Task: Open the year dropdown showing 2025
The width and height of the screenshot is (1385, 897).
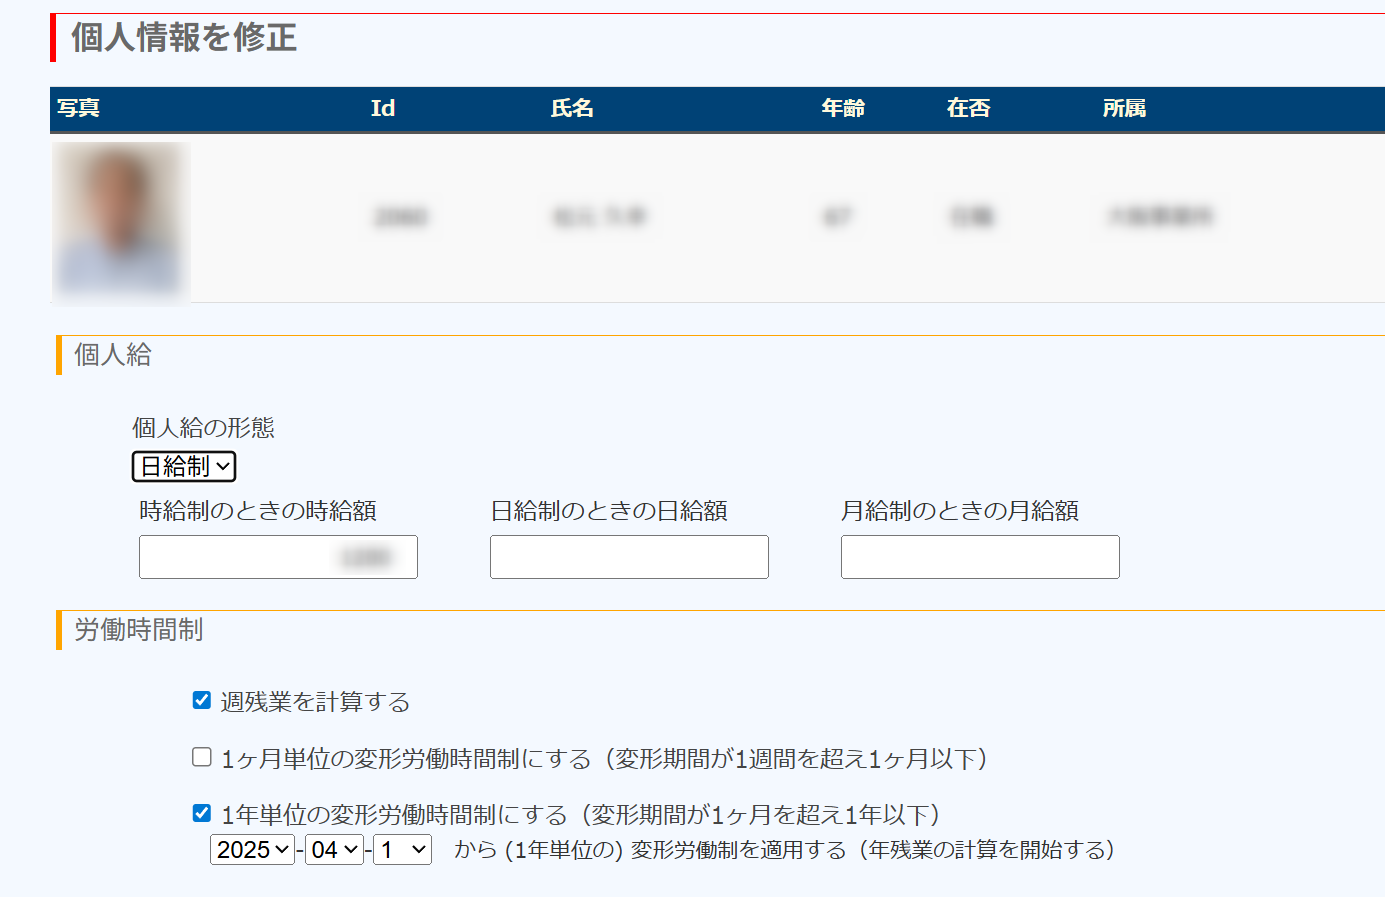Action: pyautogui.click(x=252, y=850)
